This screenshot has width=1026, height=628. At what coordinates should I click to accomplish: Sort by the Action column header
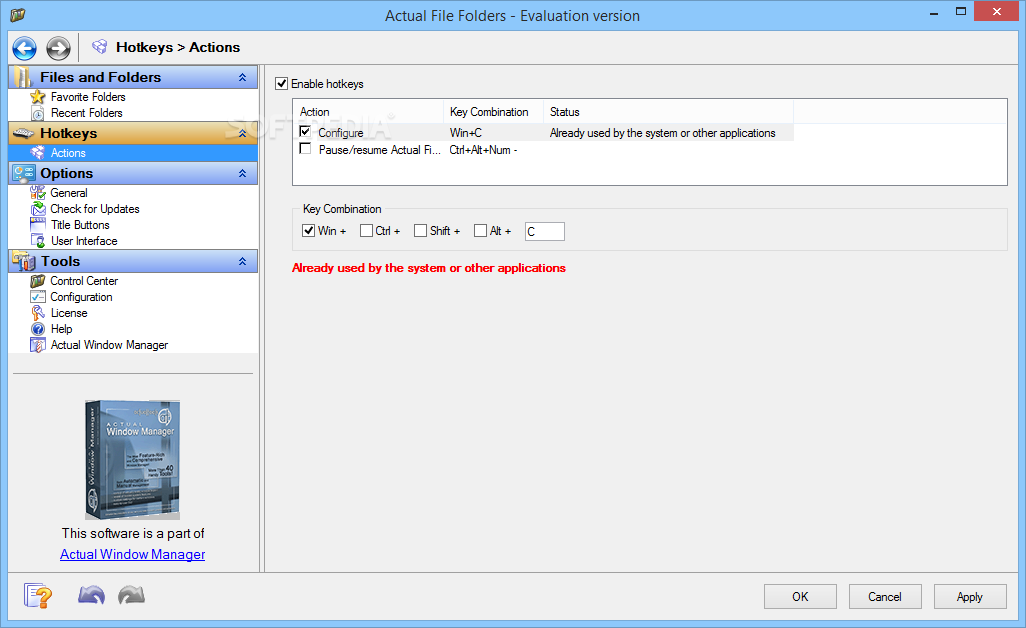tap(368, 112)
